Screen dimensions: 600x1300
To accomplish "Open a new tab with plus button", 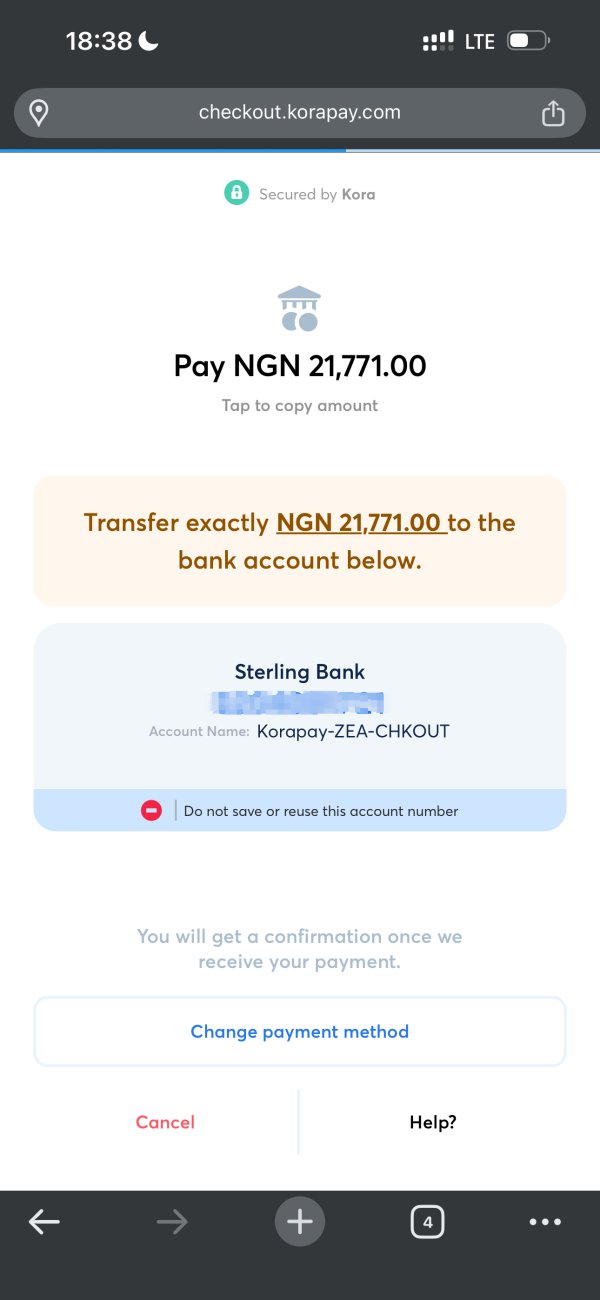I will (300, 1221).
